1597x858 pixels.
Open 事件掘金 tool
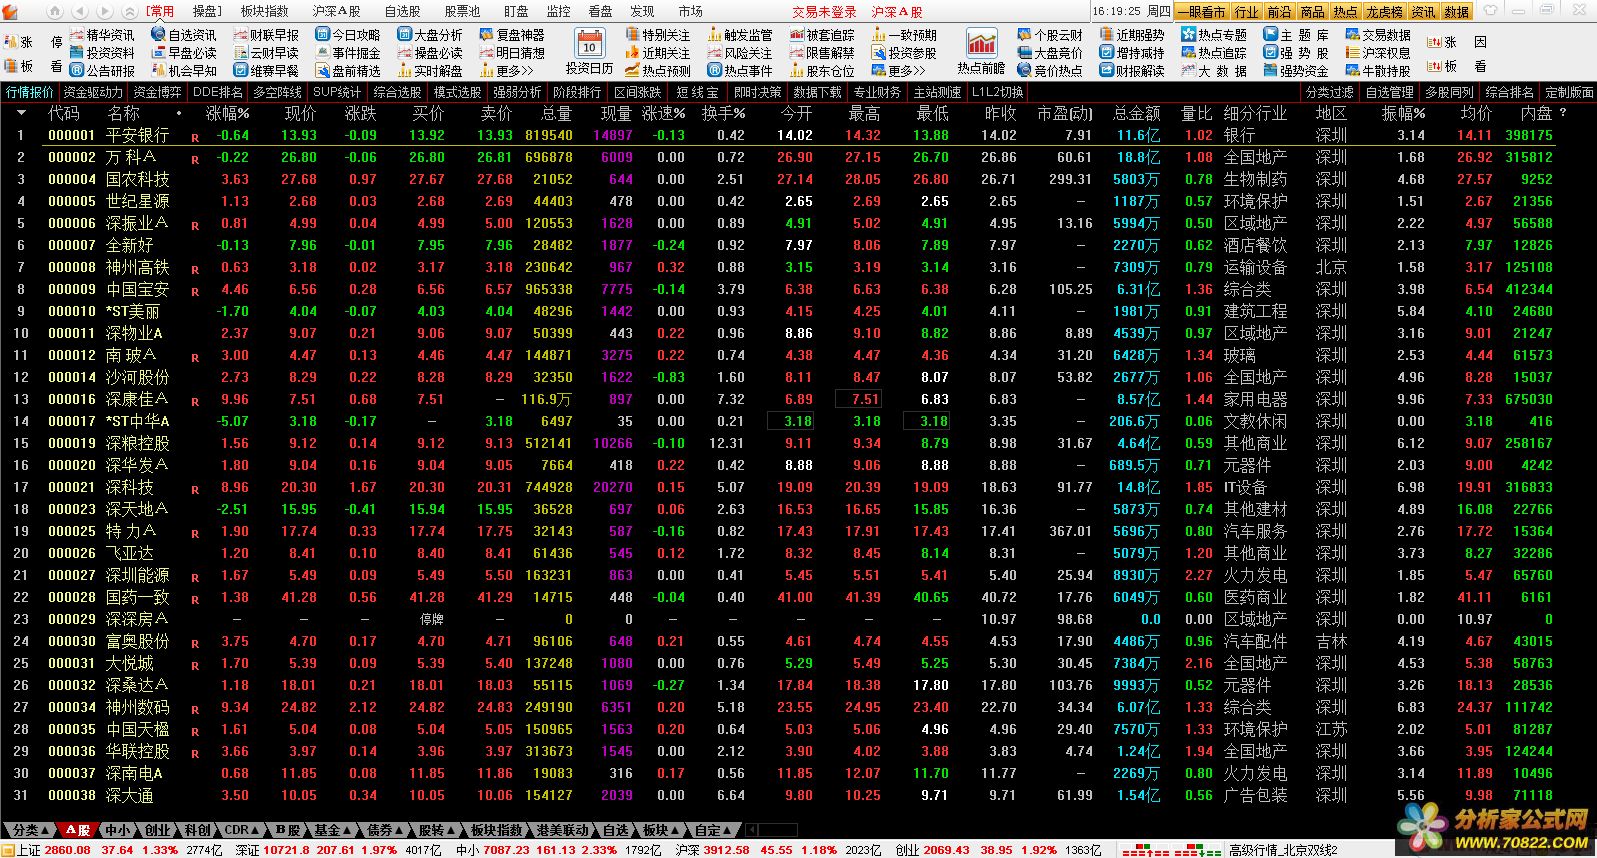[x=347, y=53]
